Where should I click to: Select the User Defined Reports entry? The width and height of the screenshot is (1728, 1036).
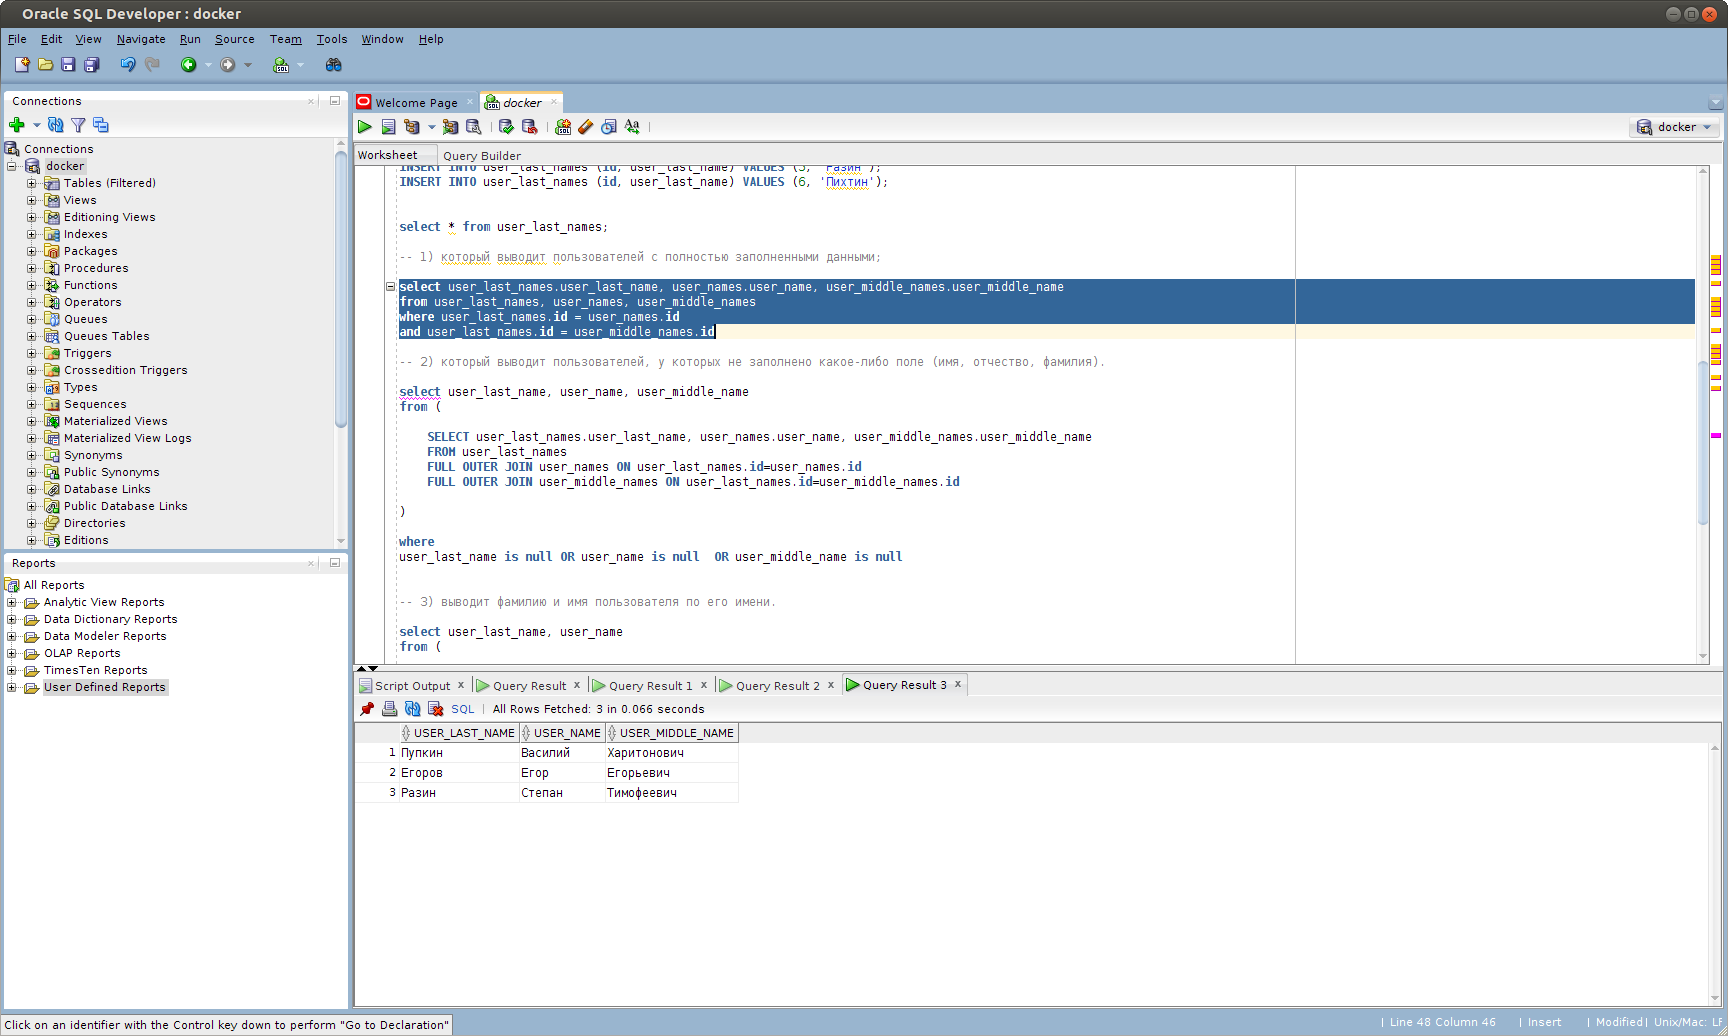coord(105,687)
